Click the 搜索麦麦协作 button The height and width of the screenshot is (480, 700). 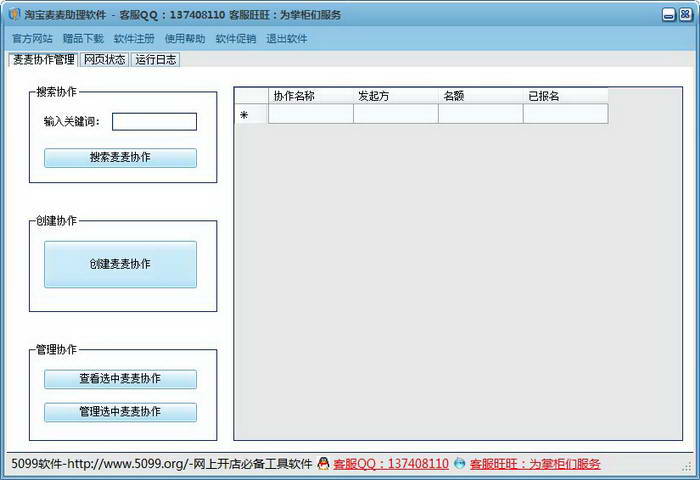pyautogui.click(x=120, y=158)
